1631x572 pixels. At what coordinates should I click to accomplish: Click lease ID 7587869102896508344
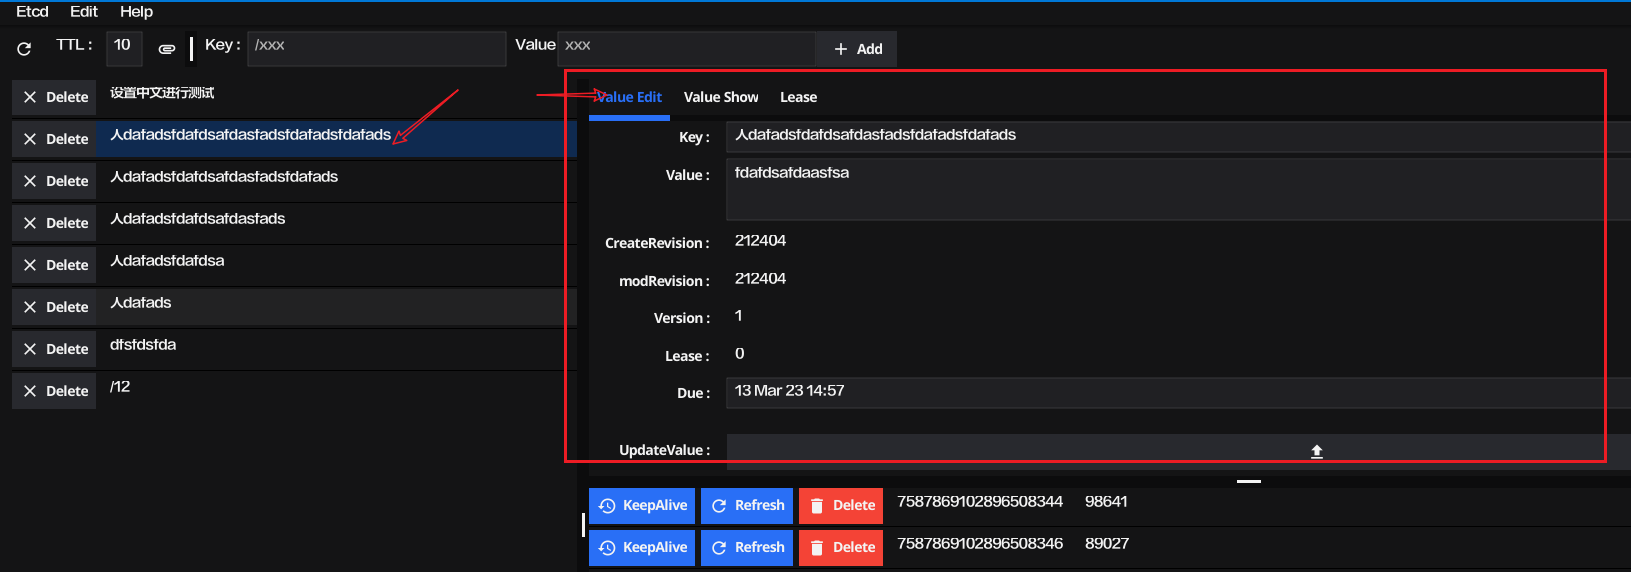click(980, 502)
